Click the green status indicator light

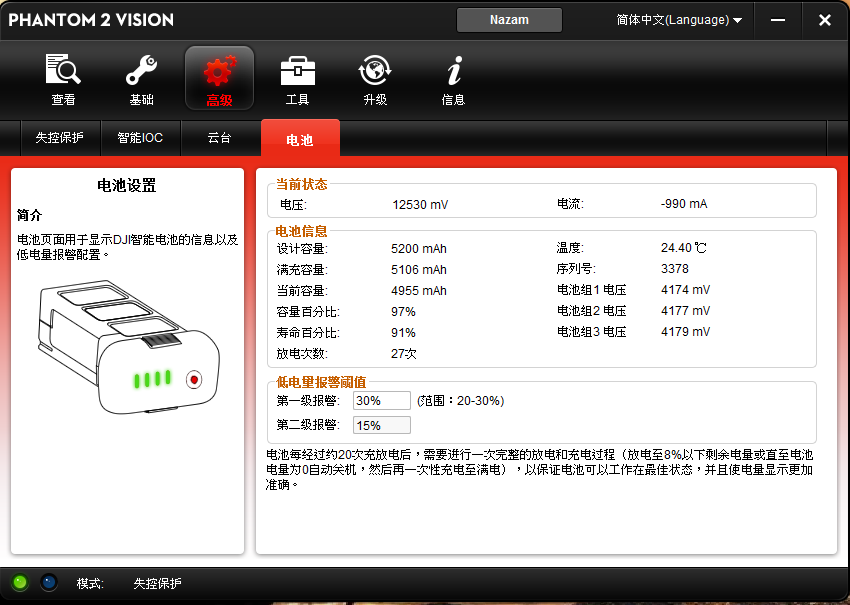20,583
